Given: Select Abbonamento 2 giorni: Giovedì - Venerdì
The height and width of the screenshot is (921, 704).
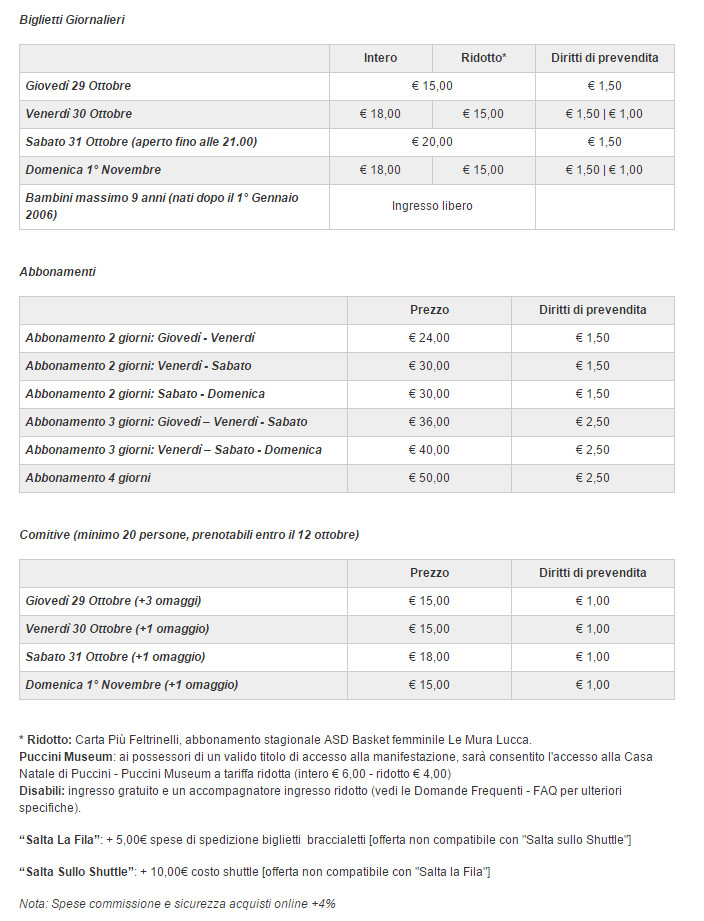Looking at the screenshot, I should click(140, 338).
